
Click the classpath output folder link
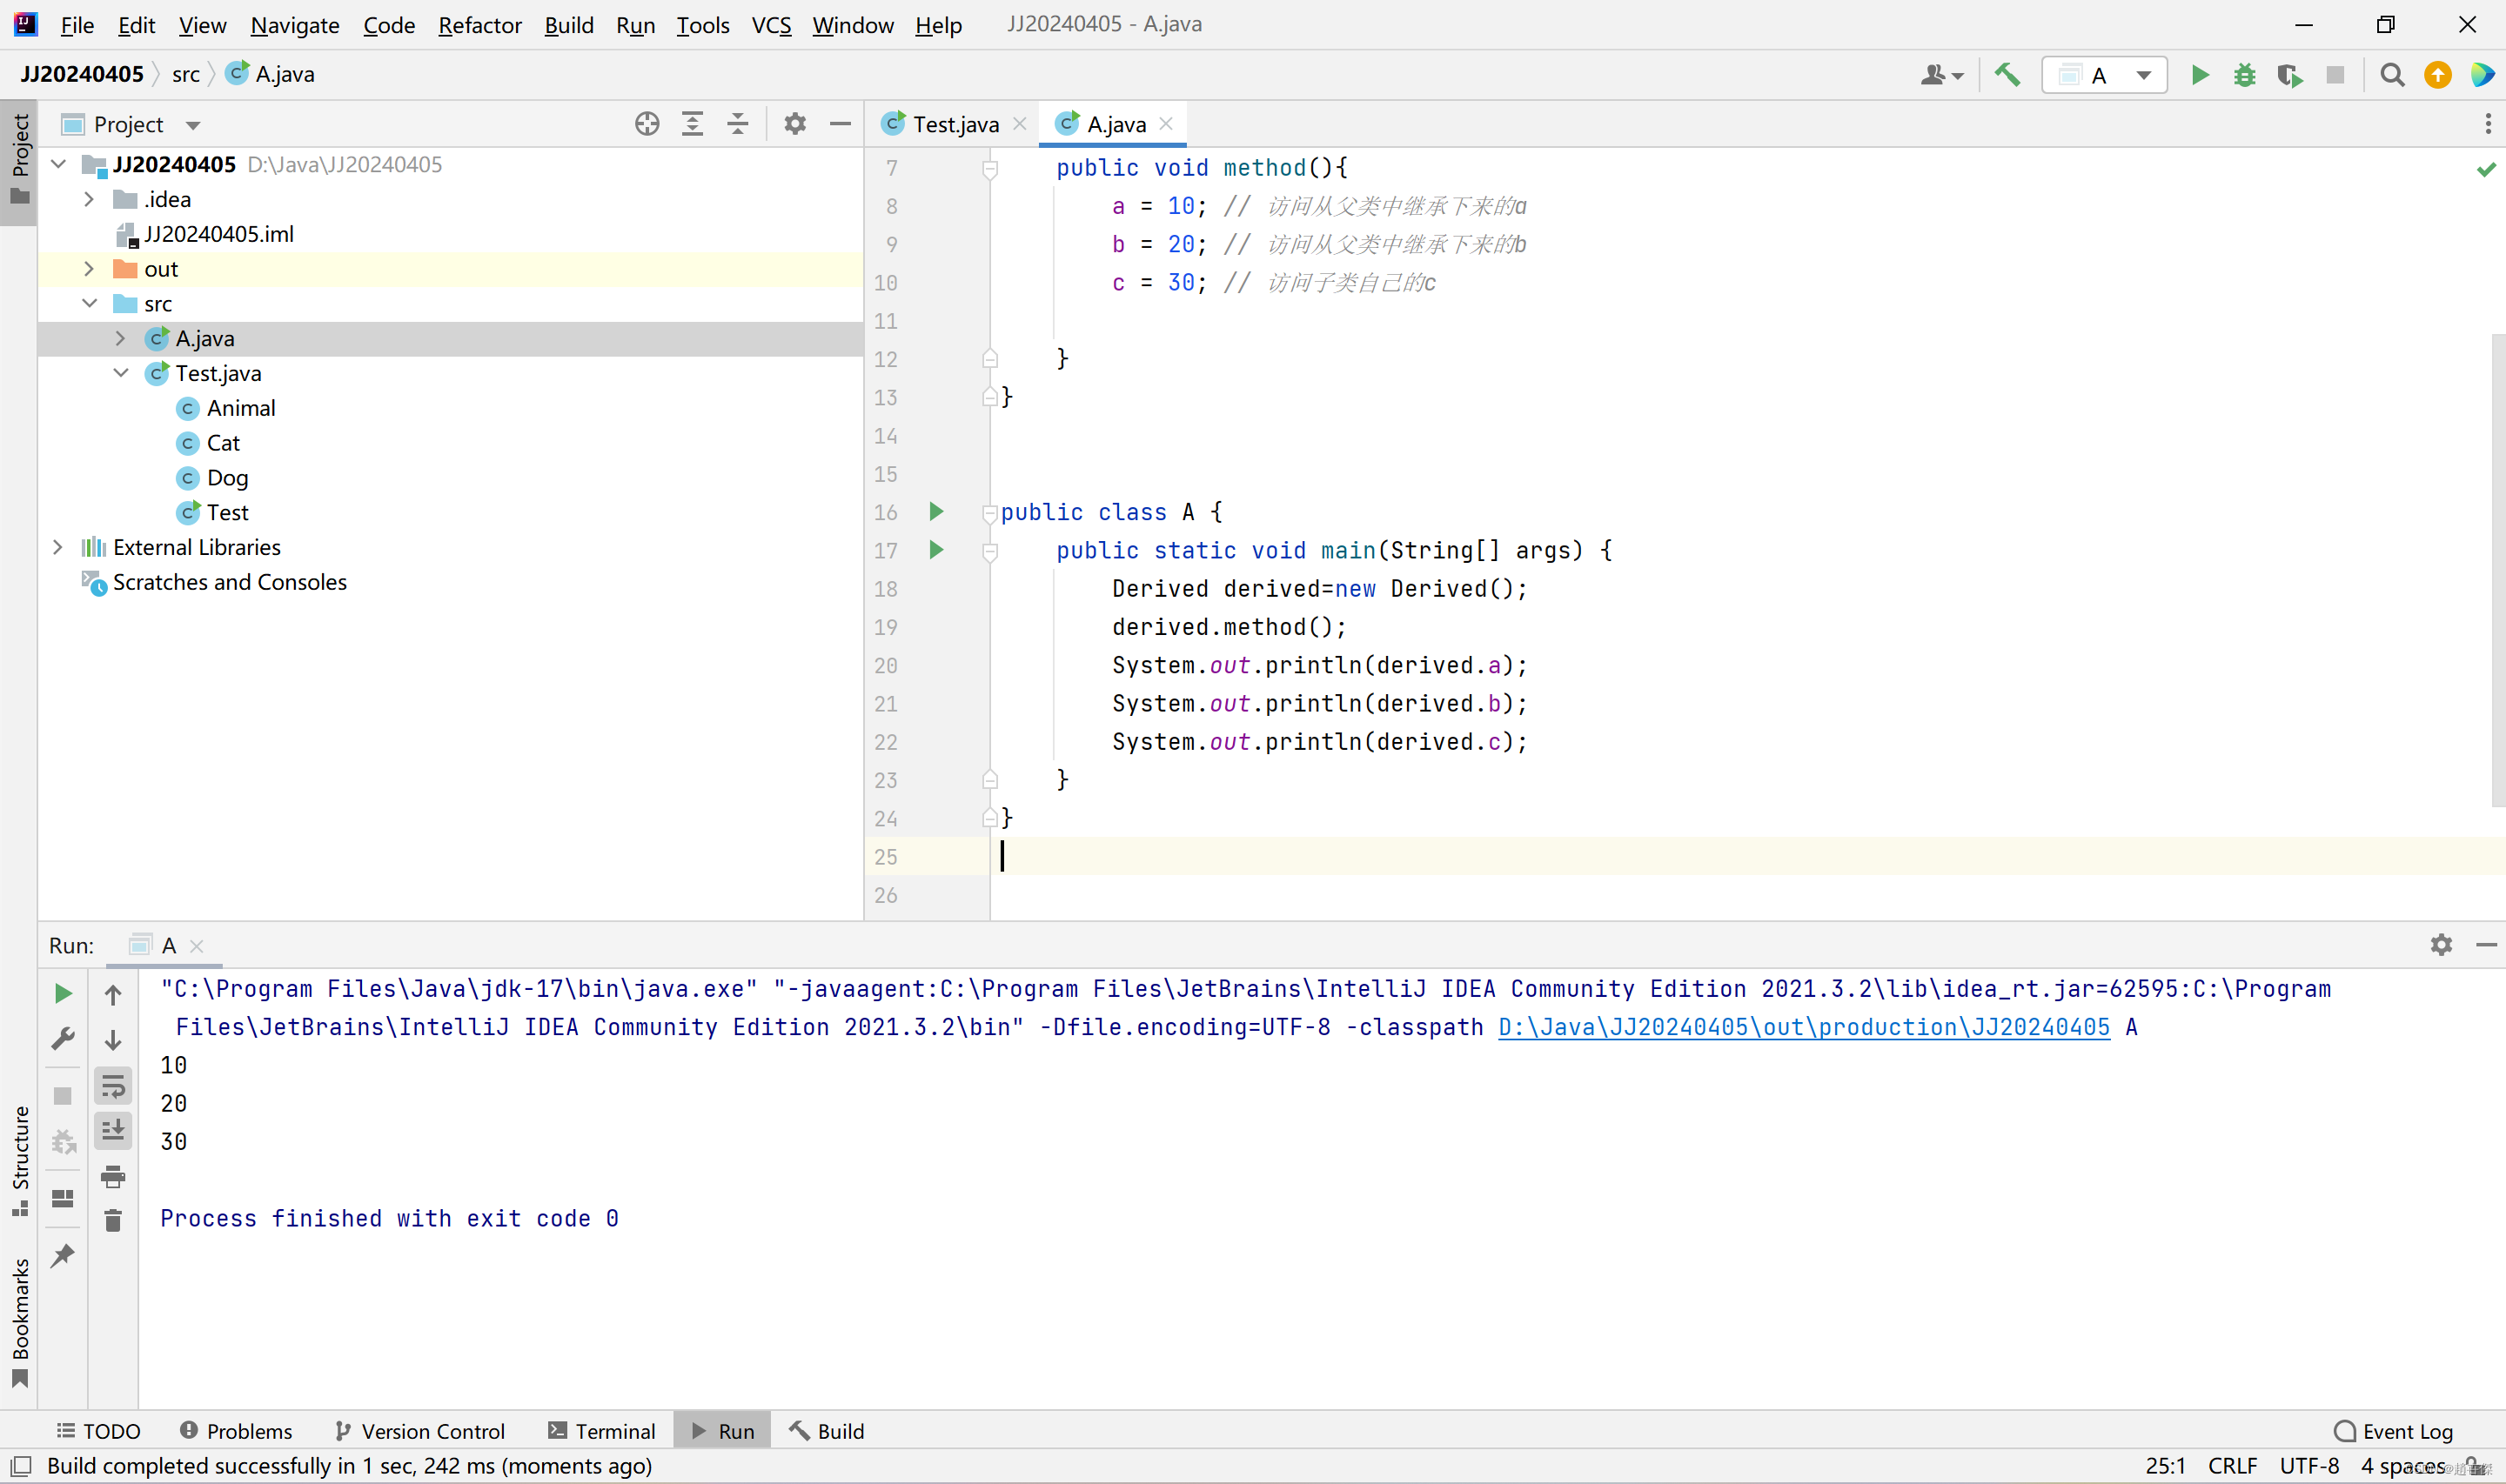[1803, 1027]
